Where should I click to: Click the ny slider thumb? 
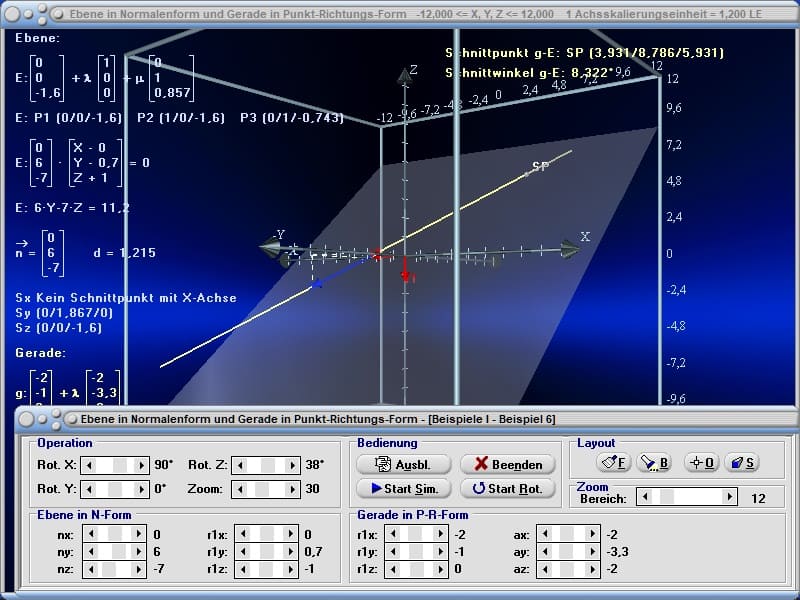[121, 552]
